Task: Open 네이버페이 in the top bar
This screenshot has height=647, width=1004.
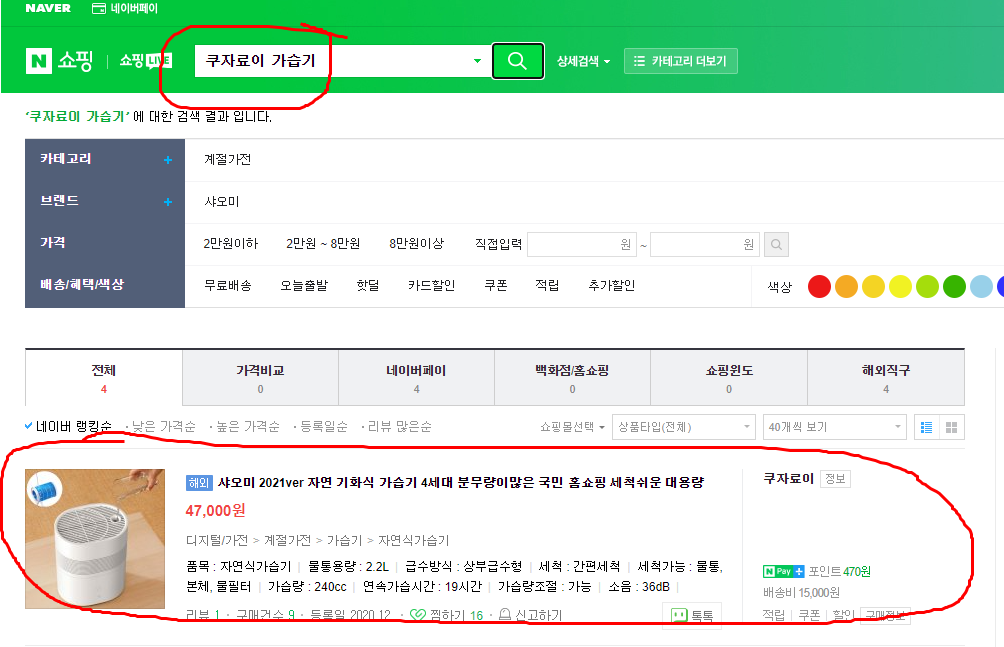Action: click(x=125, y=8)
